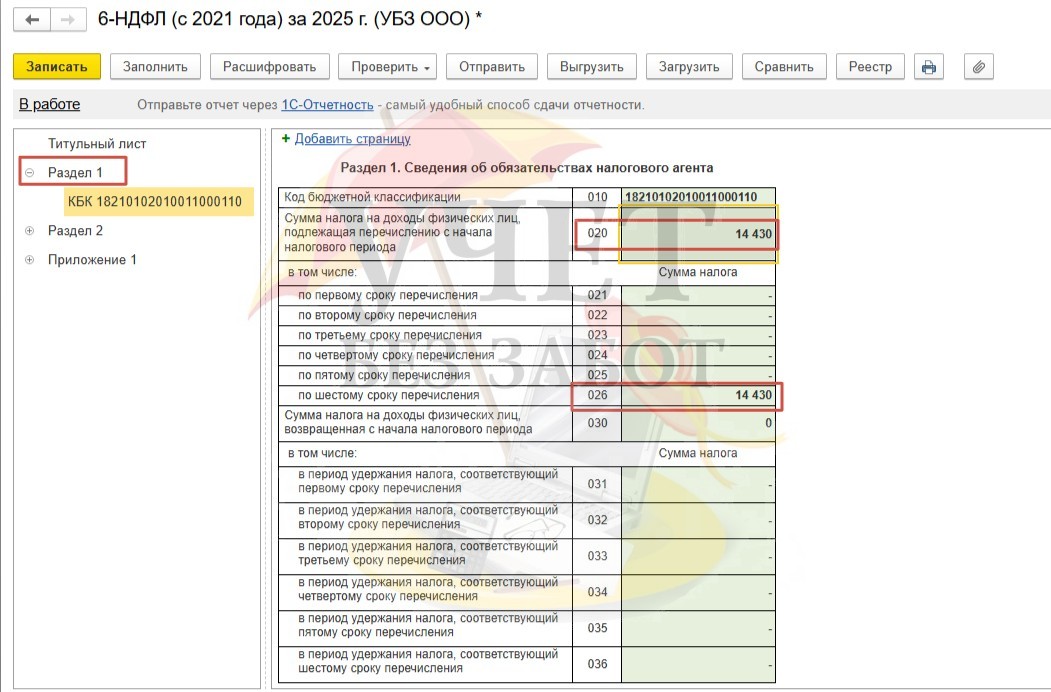Screen dimensions: 1051x692
Task: Click the paperclip attachments icon
Action: tap(979, 67)
